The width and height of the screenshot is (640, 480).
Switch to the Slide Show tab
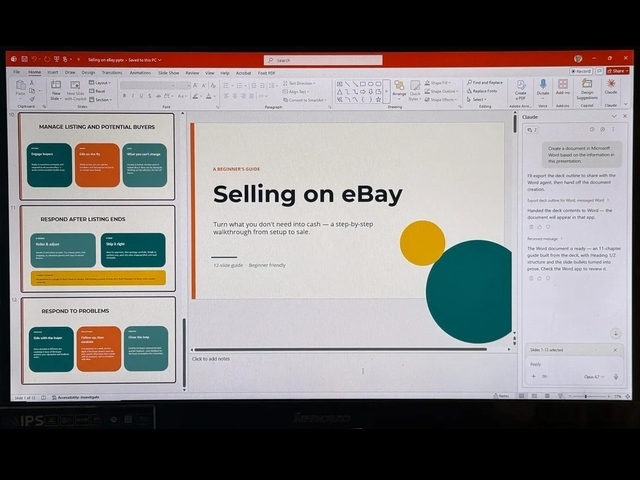pyautogui.click(x=169, y=73)
